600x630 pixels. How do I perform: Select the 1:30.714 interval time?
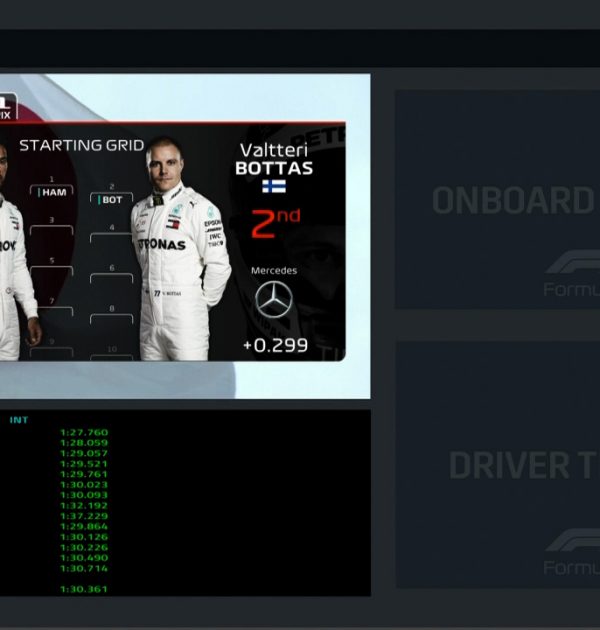84,569
